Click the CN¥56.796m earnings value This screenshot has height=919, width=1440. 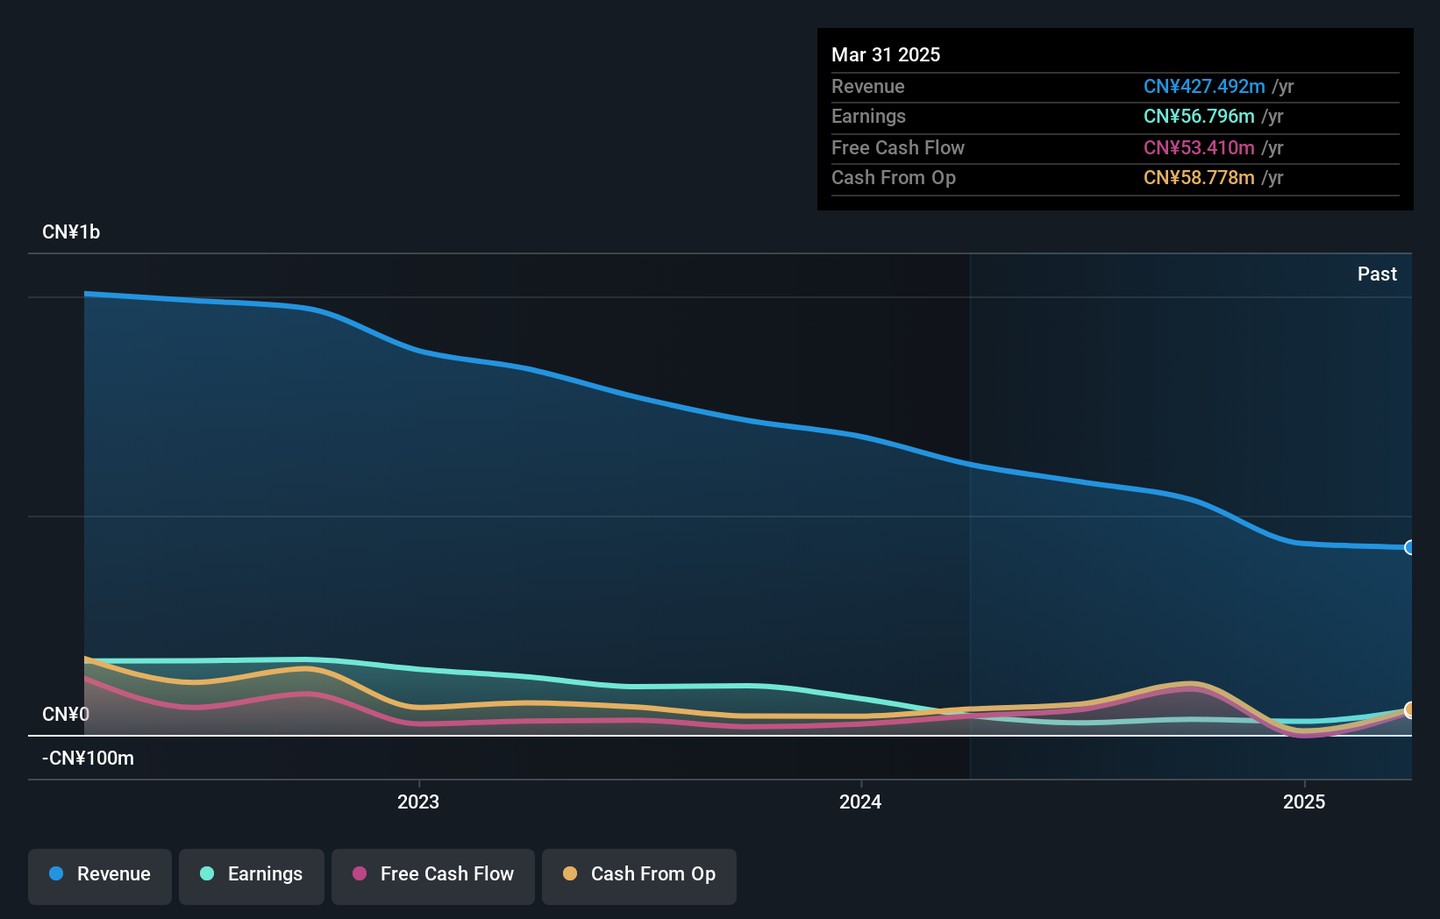1198,117
